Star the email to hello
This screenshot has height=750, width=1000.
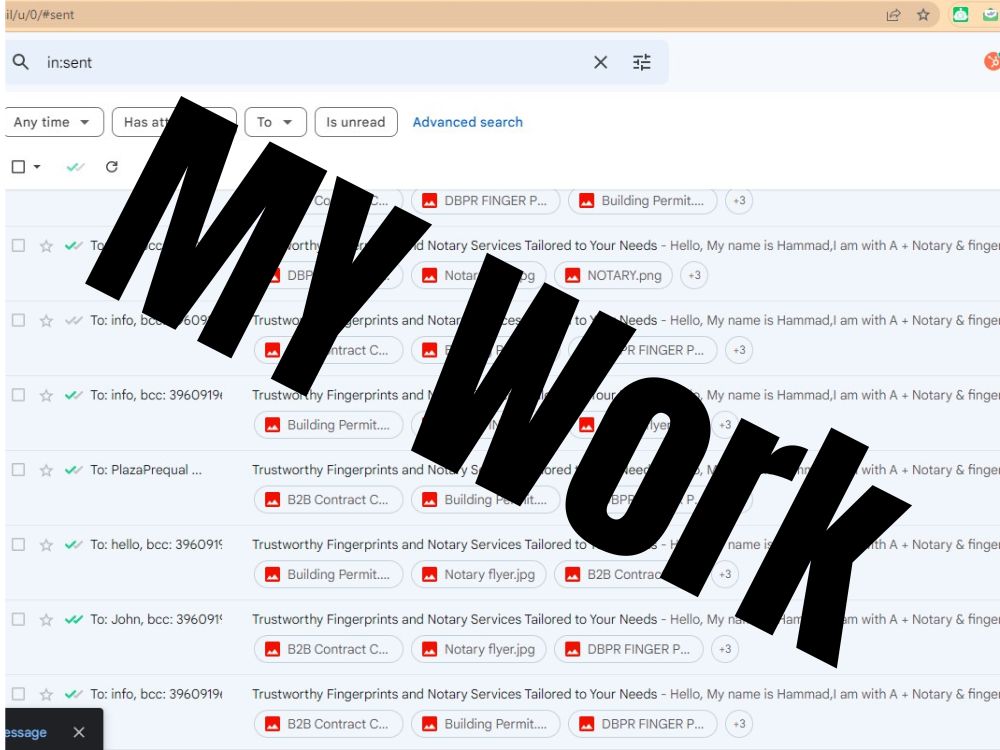pos(46,545)
